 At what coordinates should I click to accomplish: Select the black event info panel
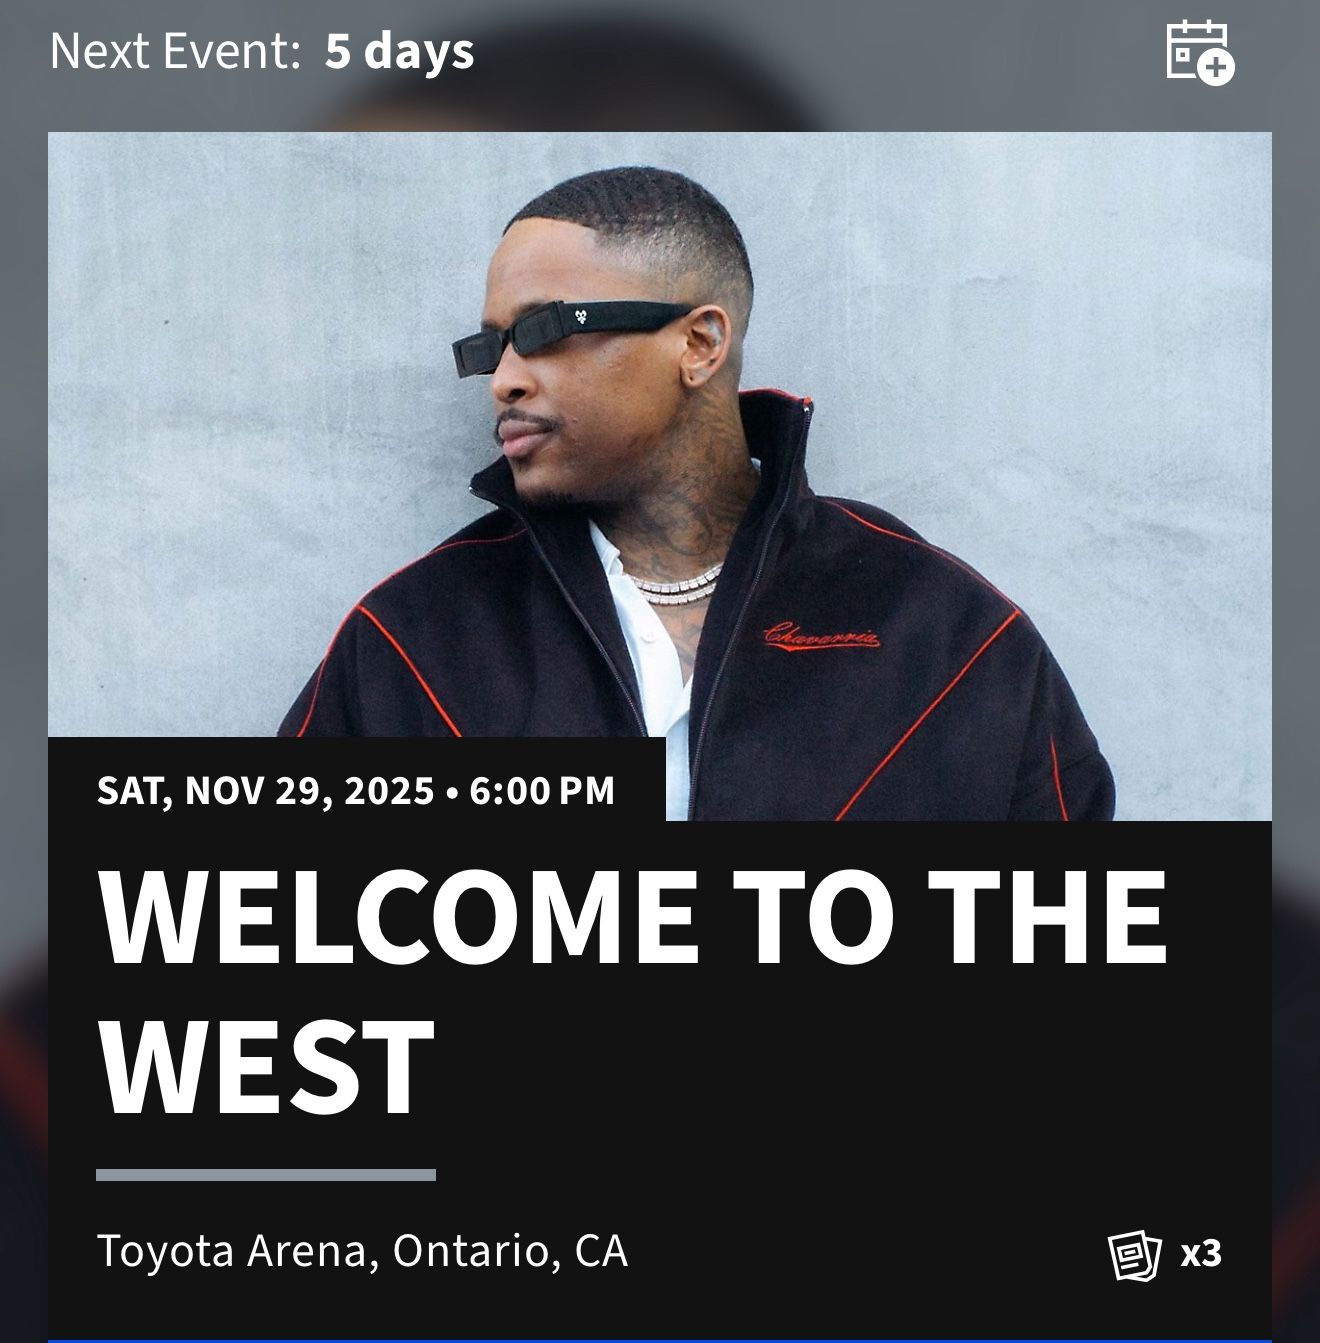point(660,1050)
